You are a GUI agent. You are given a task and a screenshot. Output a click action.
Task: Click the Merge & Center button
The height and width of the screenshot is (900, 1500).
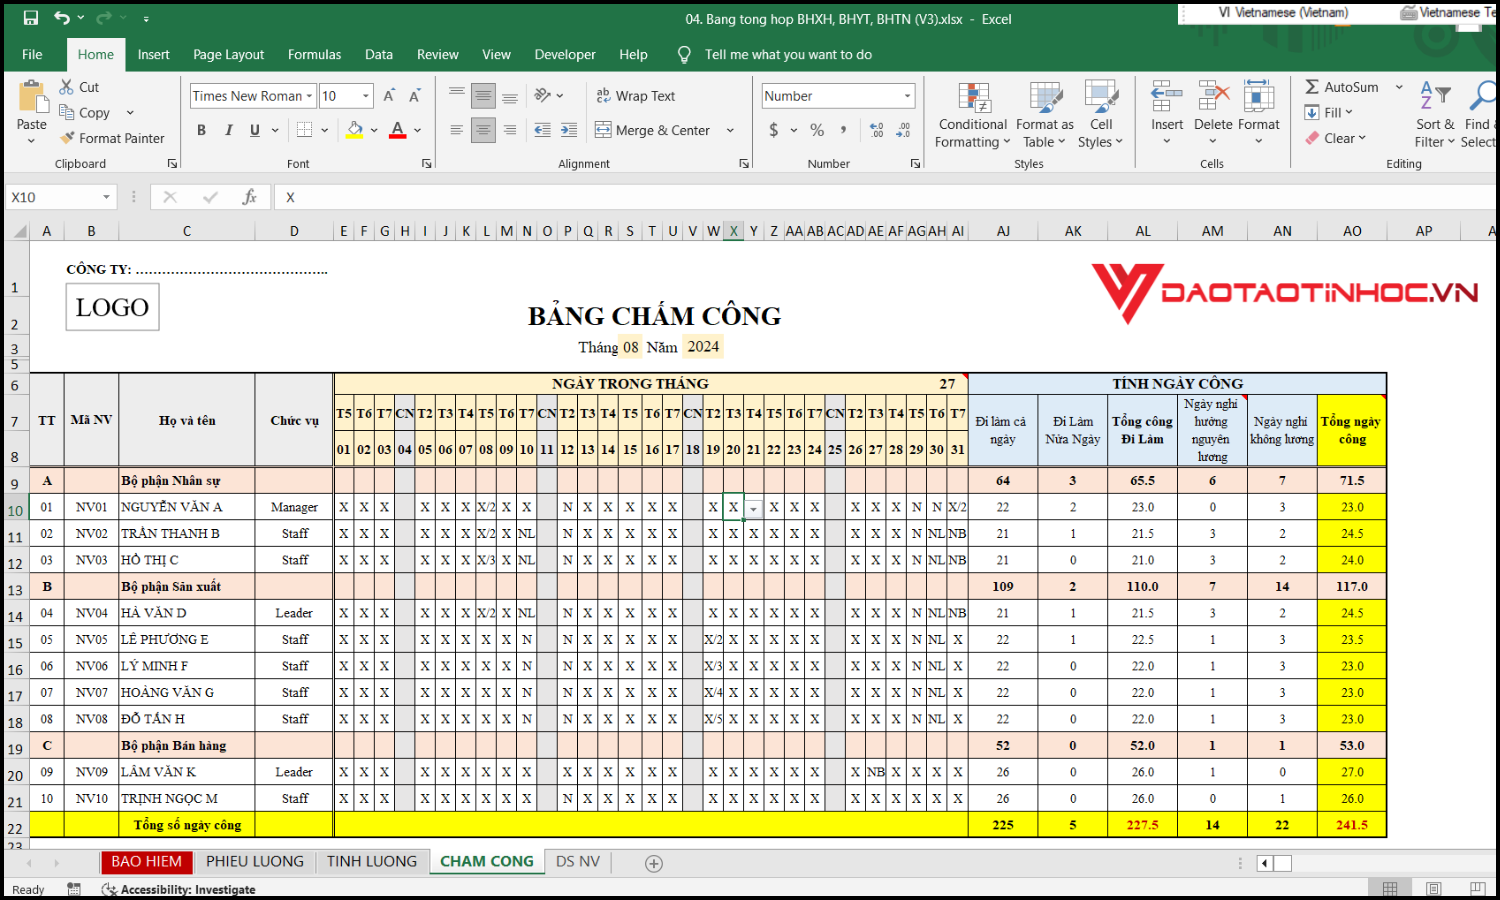(652, 130)
